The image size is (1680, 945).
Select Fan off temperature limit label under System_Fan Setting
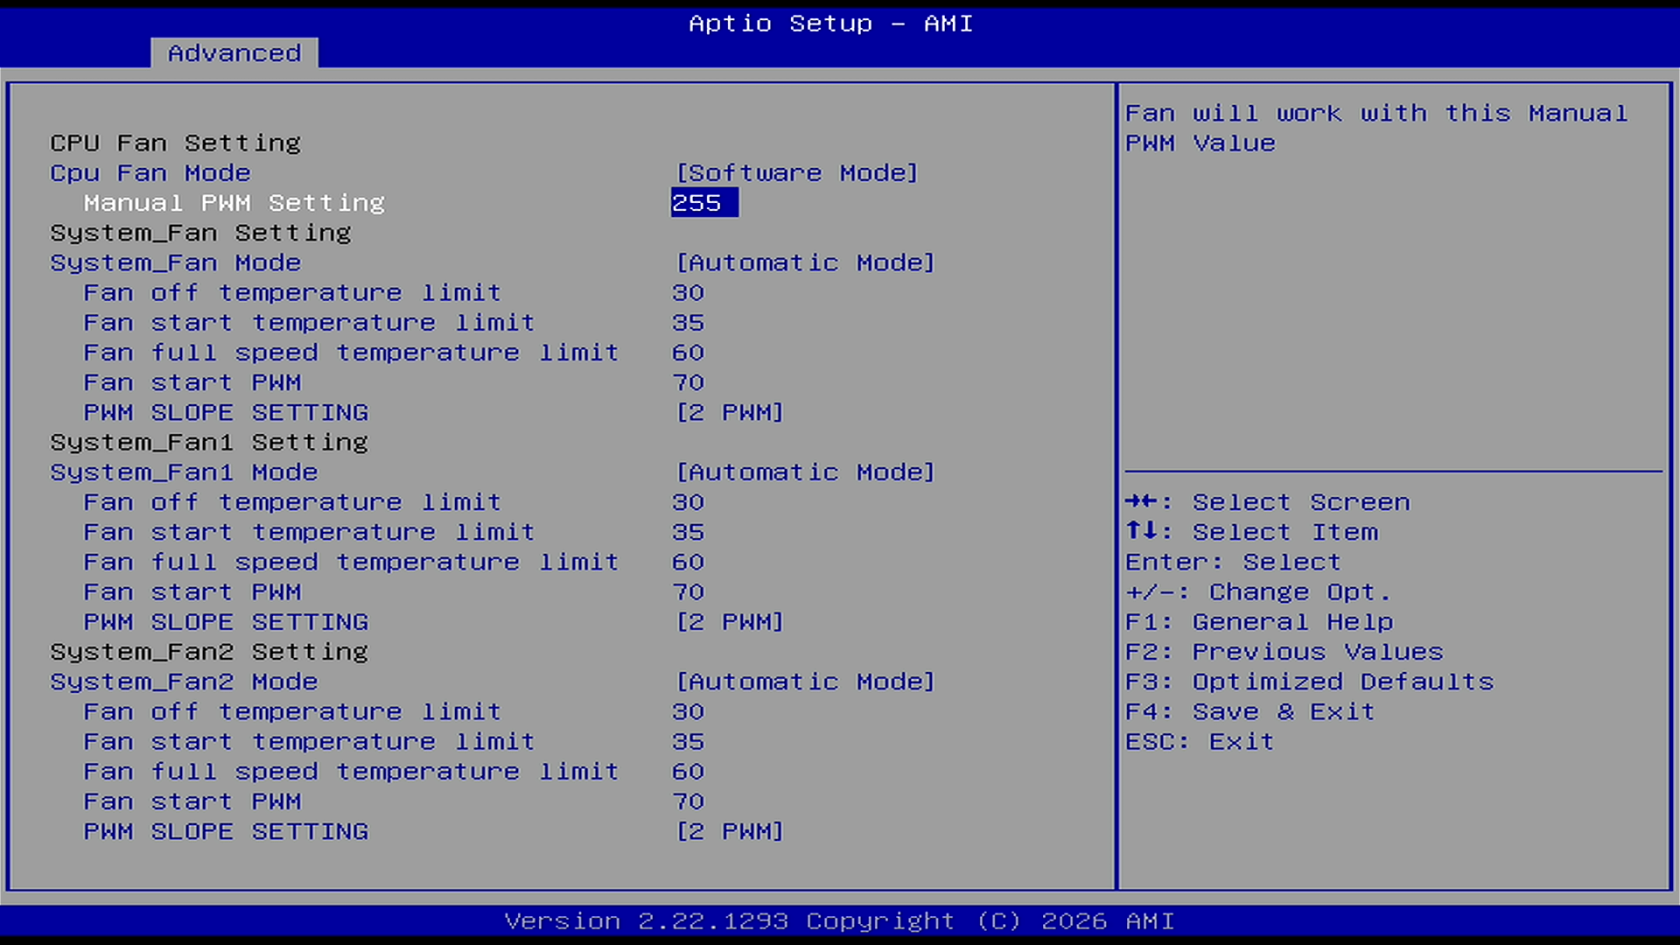pos(292,293)
